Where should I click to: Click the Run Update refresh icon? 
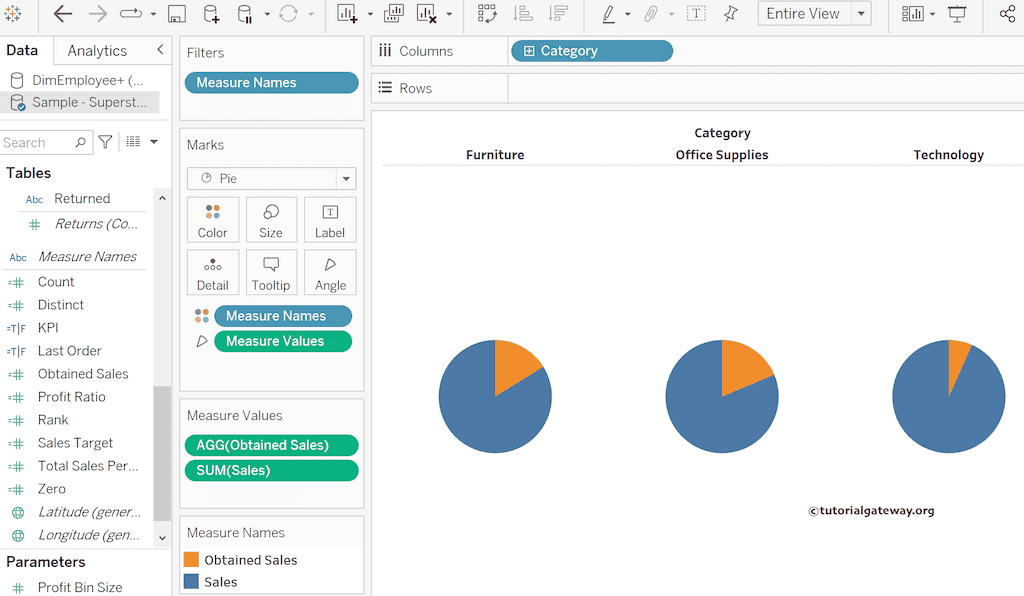point(288,14)
